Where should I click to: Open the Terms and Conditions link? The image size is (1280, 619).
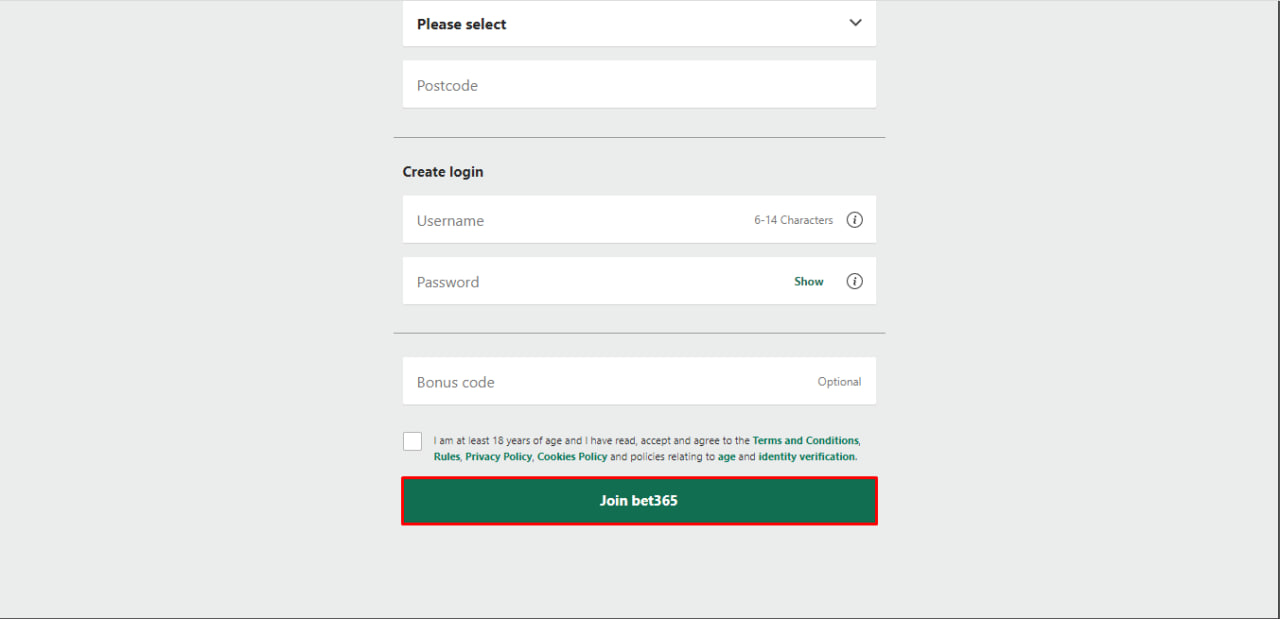(805, 441)
